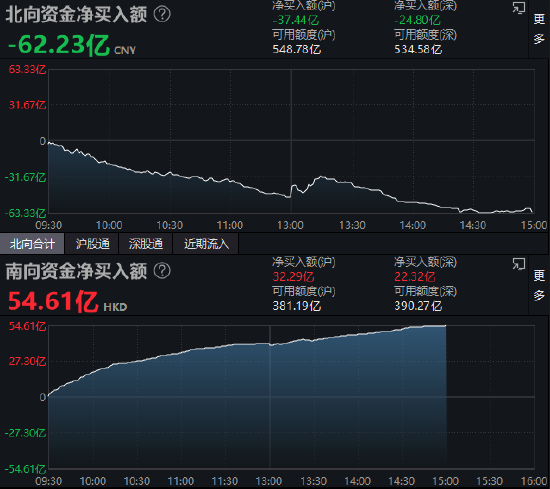
Task: Click the northbound 净买入额(深) value -24.80亿
Action: click(417, 20)
